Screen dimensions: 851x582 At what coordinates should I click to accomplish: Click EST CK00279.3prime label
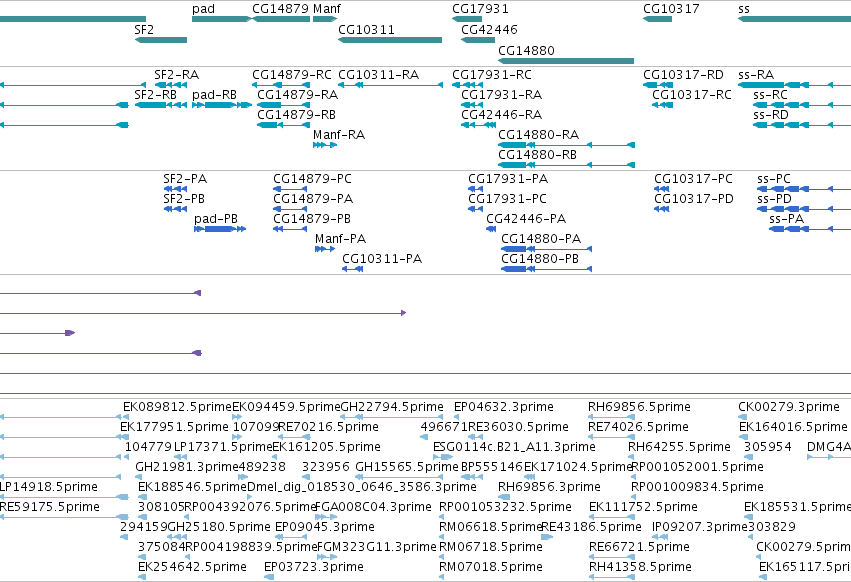click(x=789, y=407)
